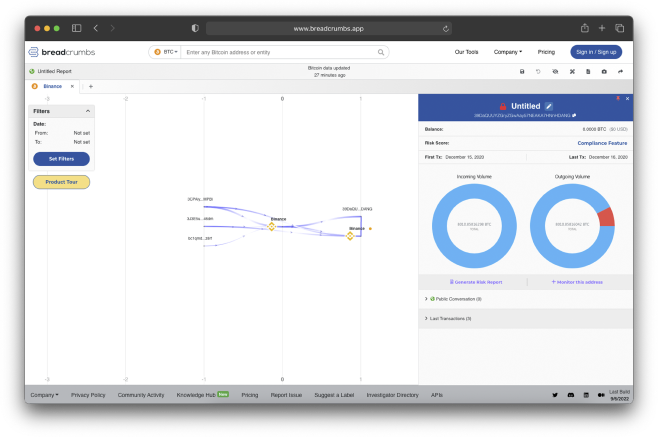This screenshot has width=658, height=437.
Task: Open the BTC currency dropdown
Action: point(166,52)
